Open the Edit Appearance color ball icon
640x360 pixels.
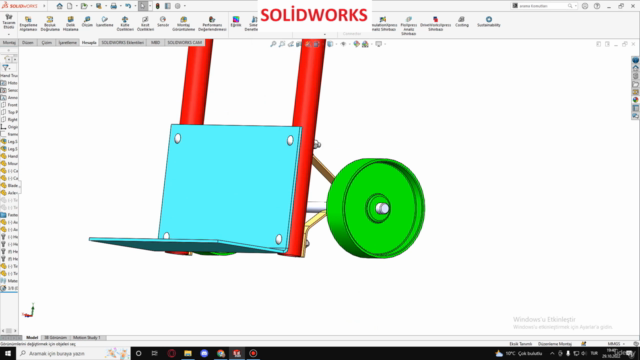pyautogui.click(x=356, y=44)
